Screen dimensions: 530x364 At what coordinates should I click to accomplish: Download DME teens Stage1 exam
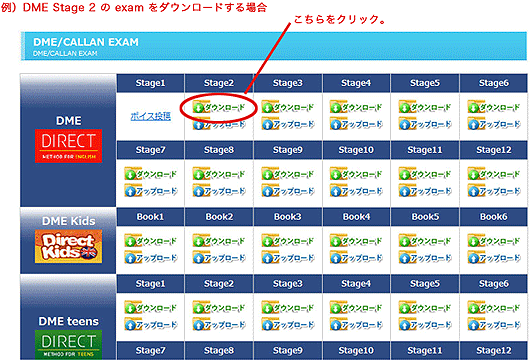pos(150,308)
